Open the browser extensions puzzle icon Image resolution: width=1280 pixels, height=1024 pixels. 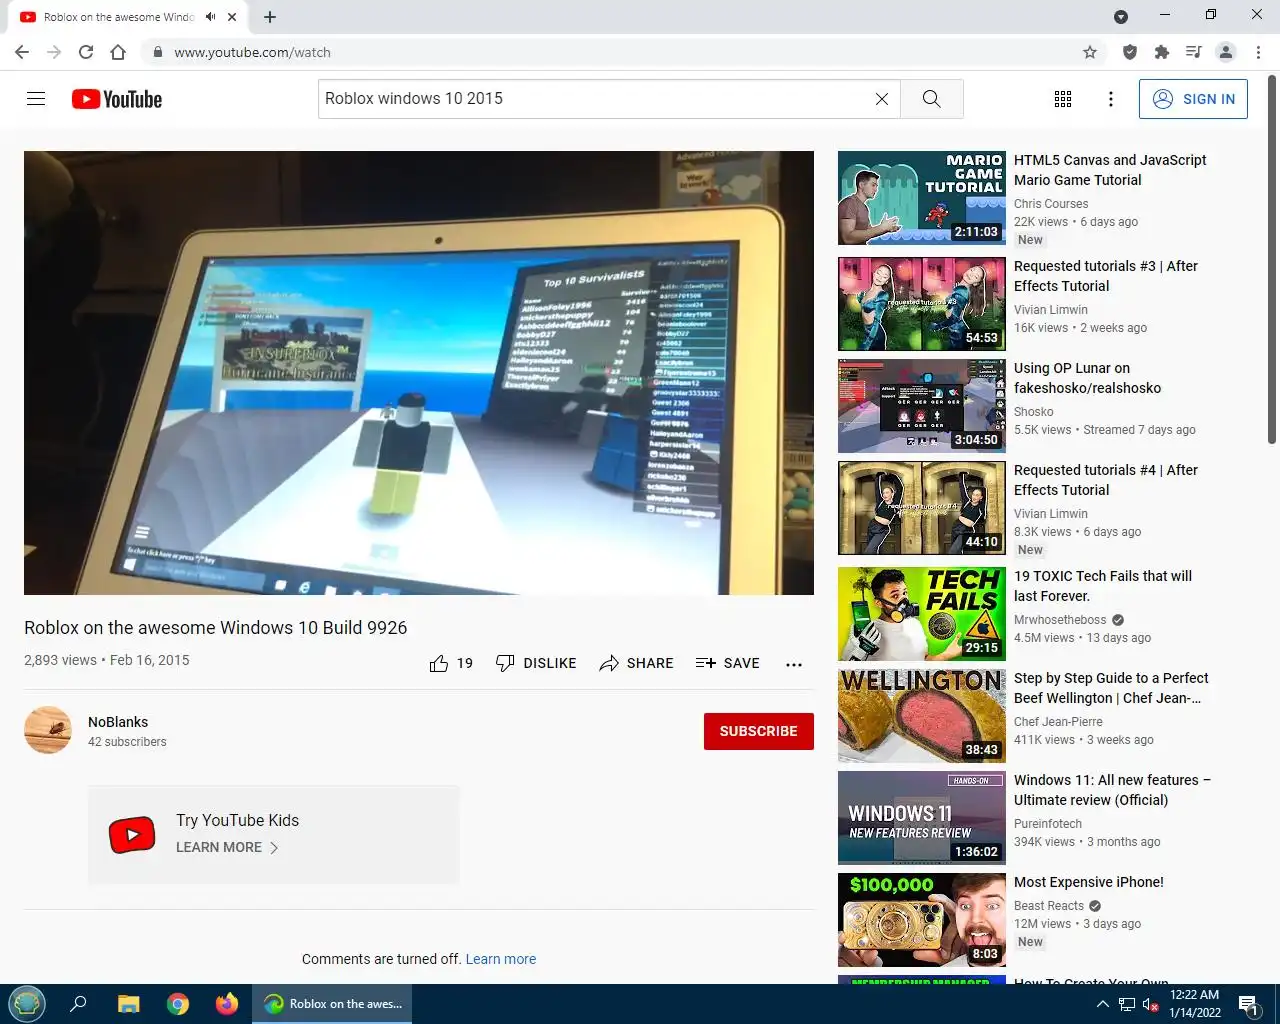(x=1161, y=52)
